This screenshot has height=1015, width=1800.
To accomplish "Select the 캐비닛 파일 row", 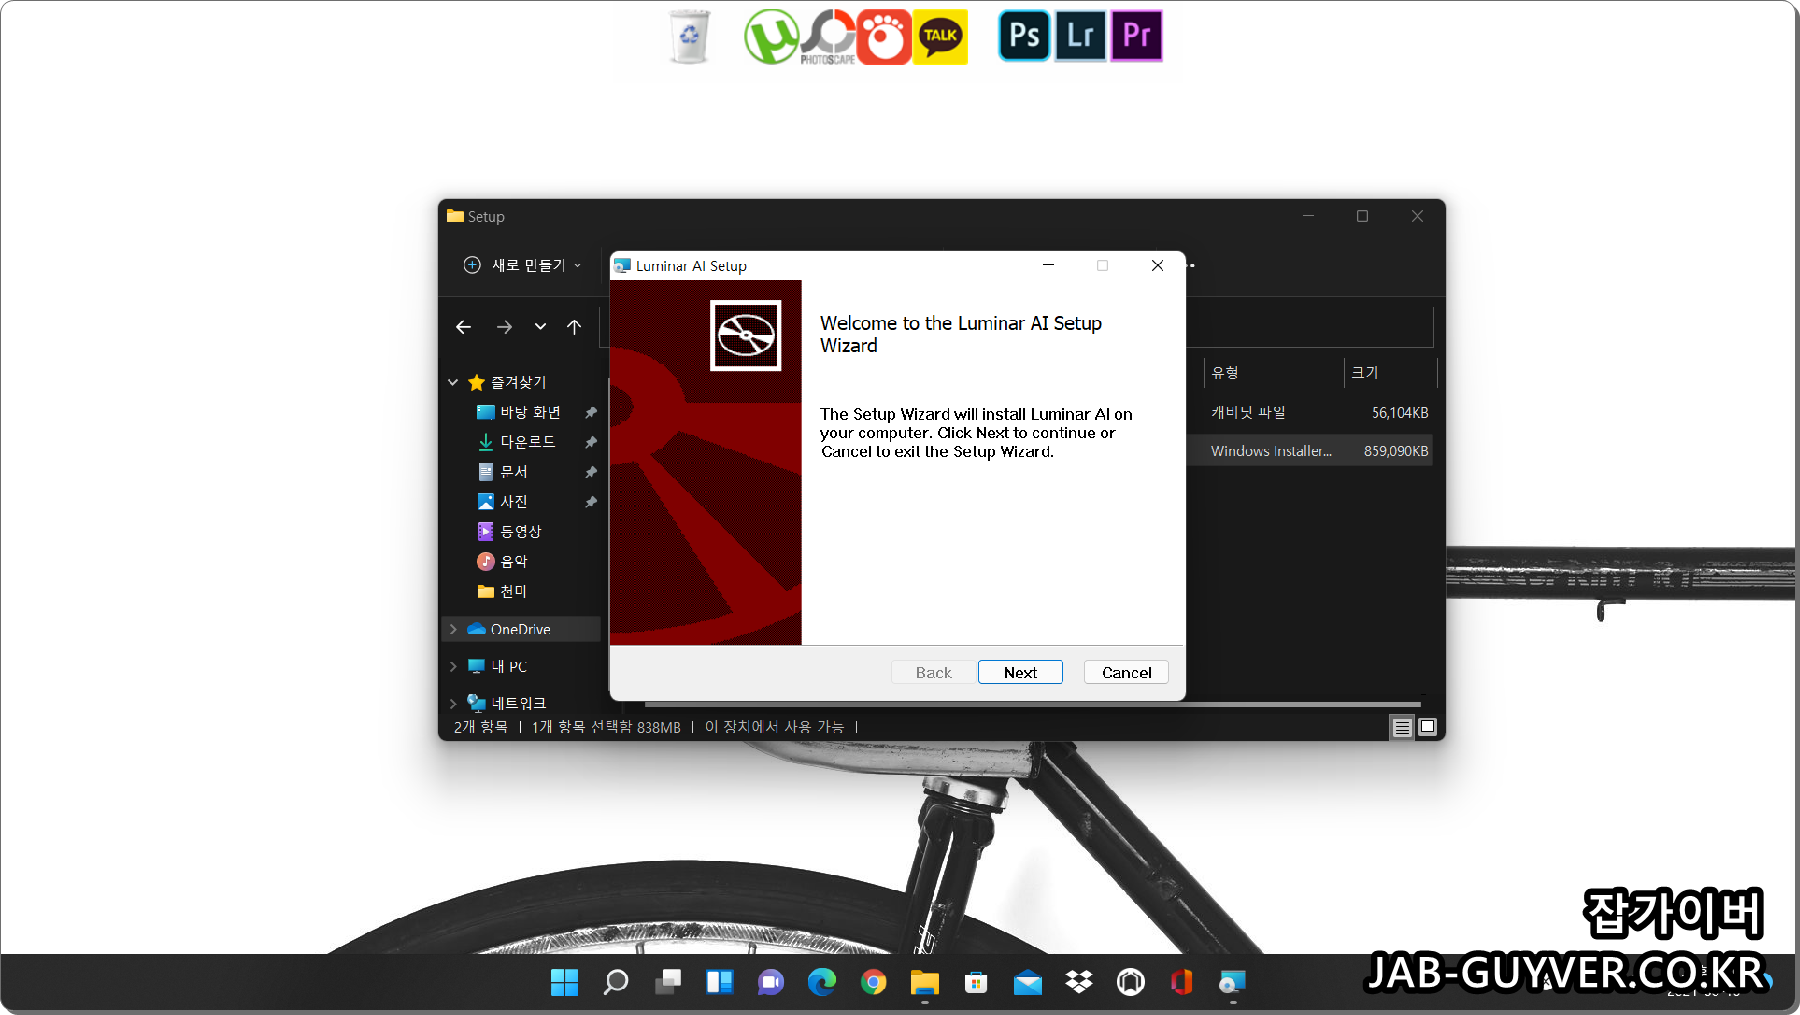I will click(x=1310, y=412).
